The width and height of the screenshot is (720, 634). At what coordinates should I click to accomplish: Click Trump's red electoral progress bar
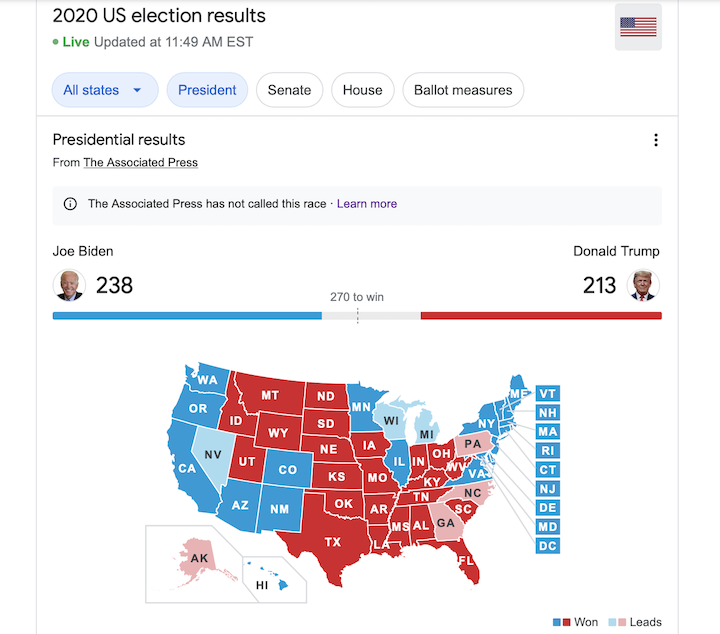pyautogui.click(x=541, y=316)
